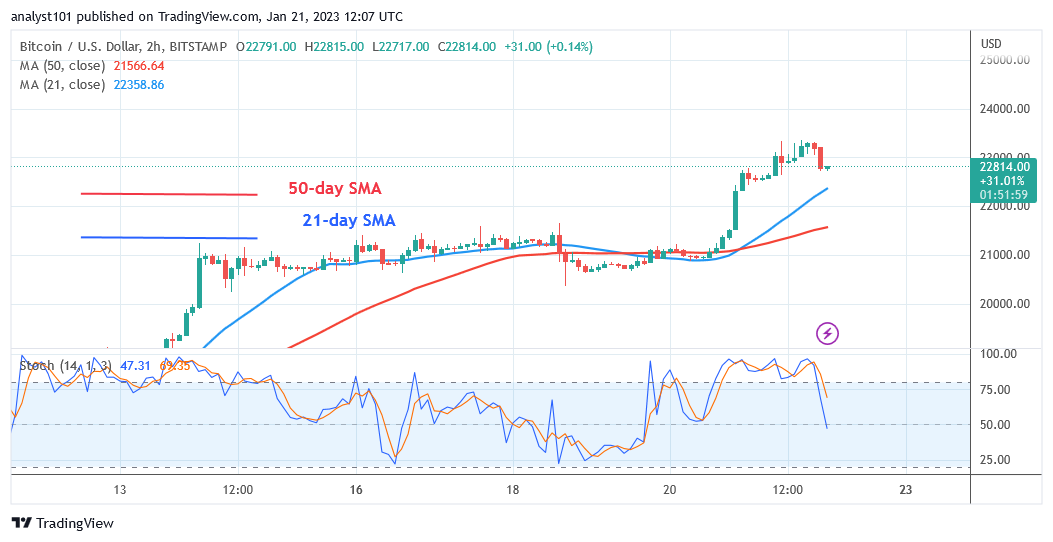Click the MA 21 value 22358.86

(139, 85)
